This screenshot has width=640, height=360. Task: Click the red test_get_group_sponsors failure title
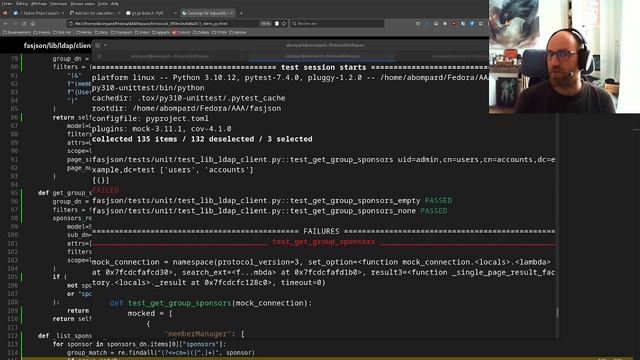[x=323, y=242]
